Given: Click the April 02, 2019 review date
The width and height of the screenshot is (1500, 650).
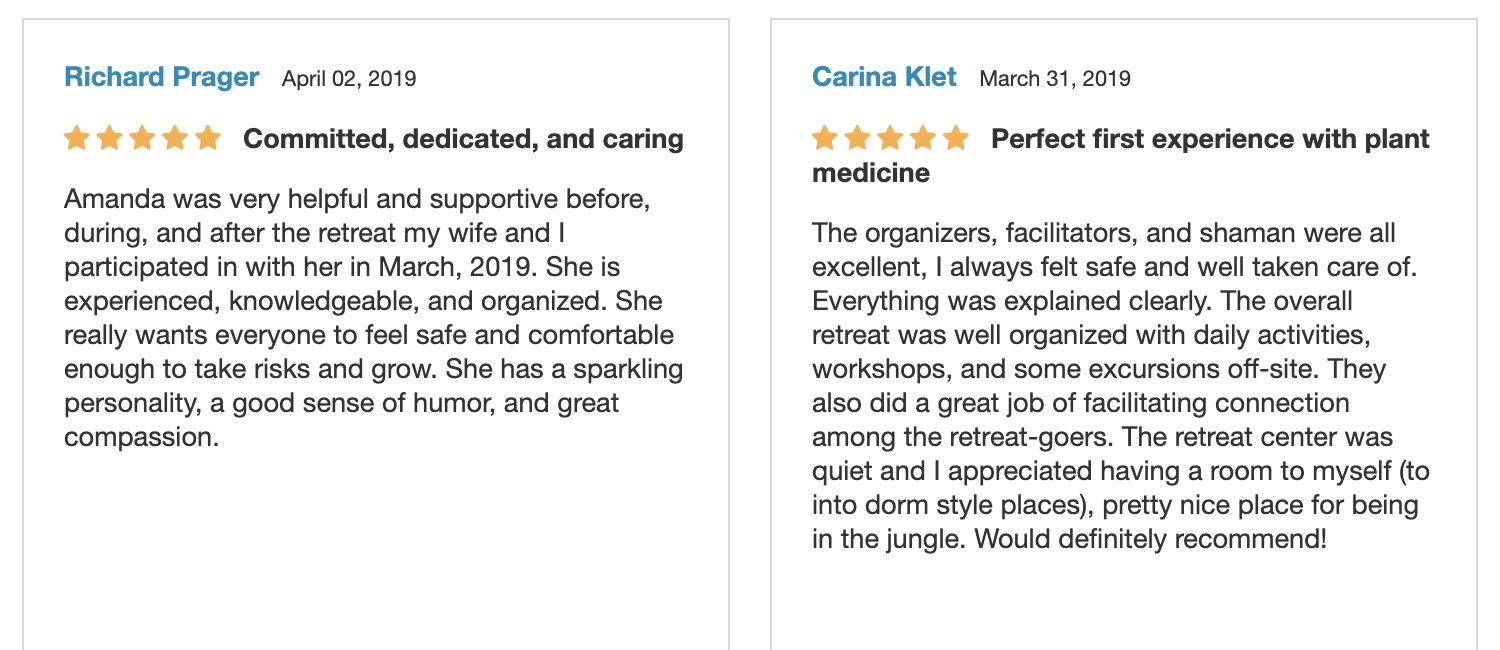Looking at the screenshot, I should [349, 78].
